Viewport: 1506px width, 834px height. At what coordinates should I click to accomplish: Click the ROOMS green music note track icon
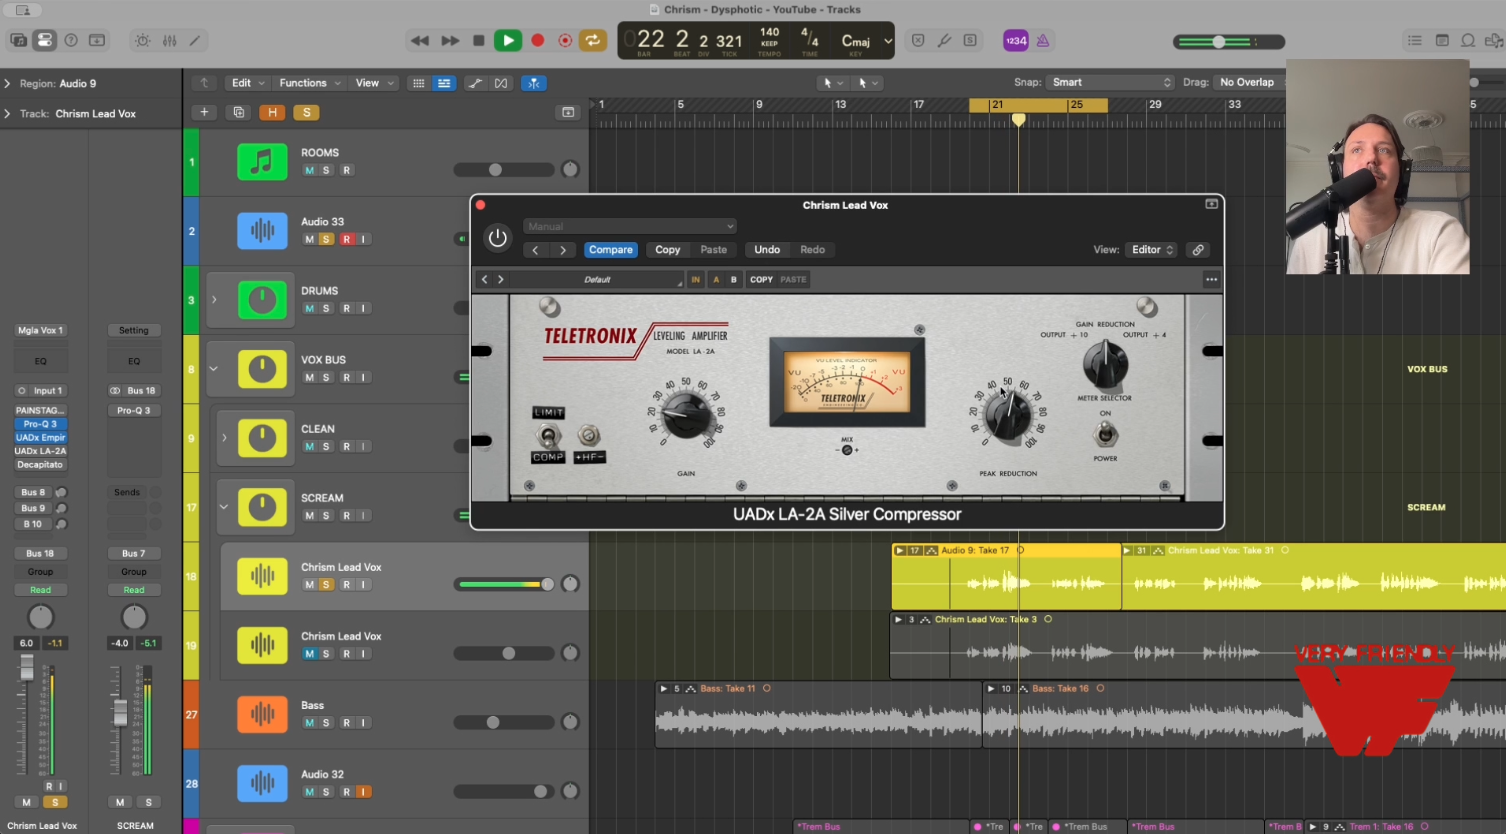(x=262, y=162)
